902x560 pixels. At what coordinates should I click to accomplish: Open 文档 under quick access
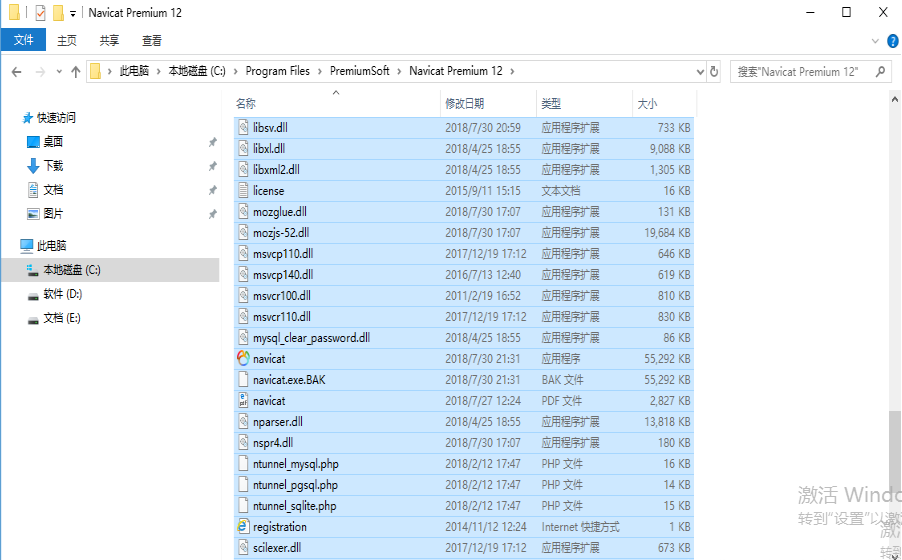tap(53, 190)
